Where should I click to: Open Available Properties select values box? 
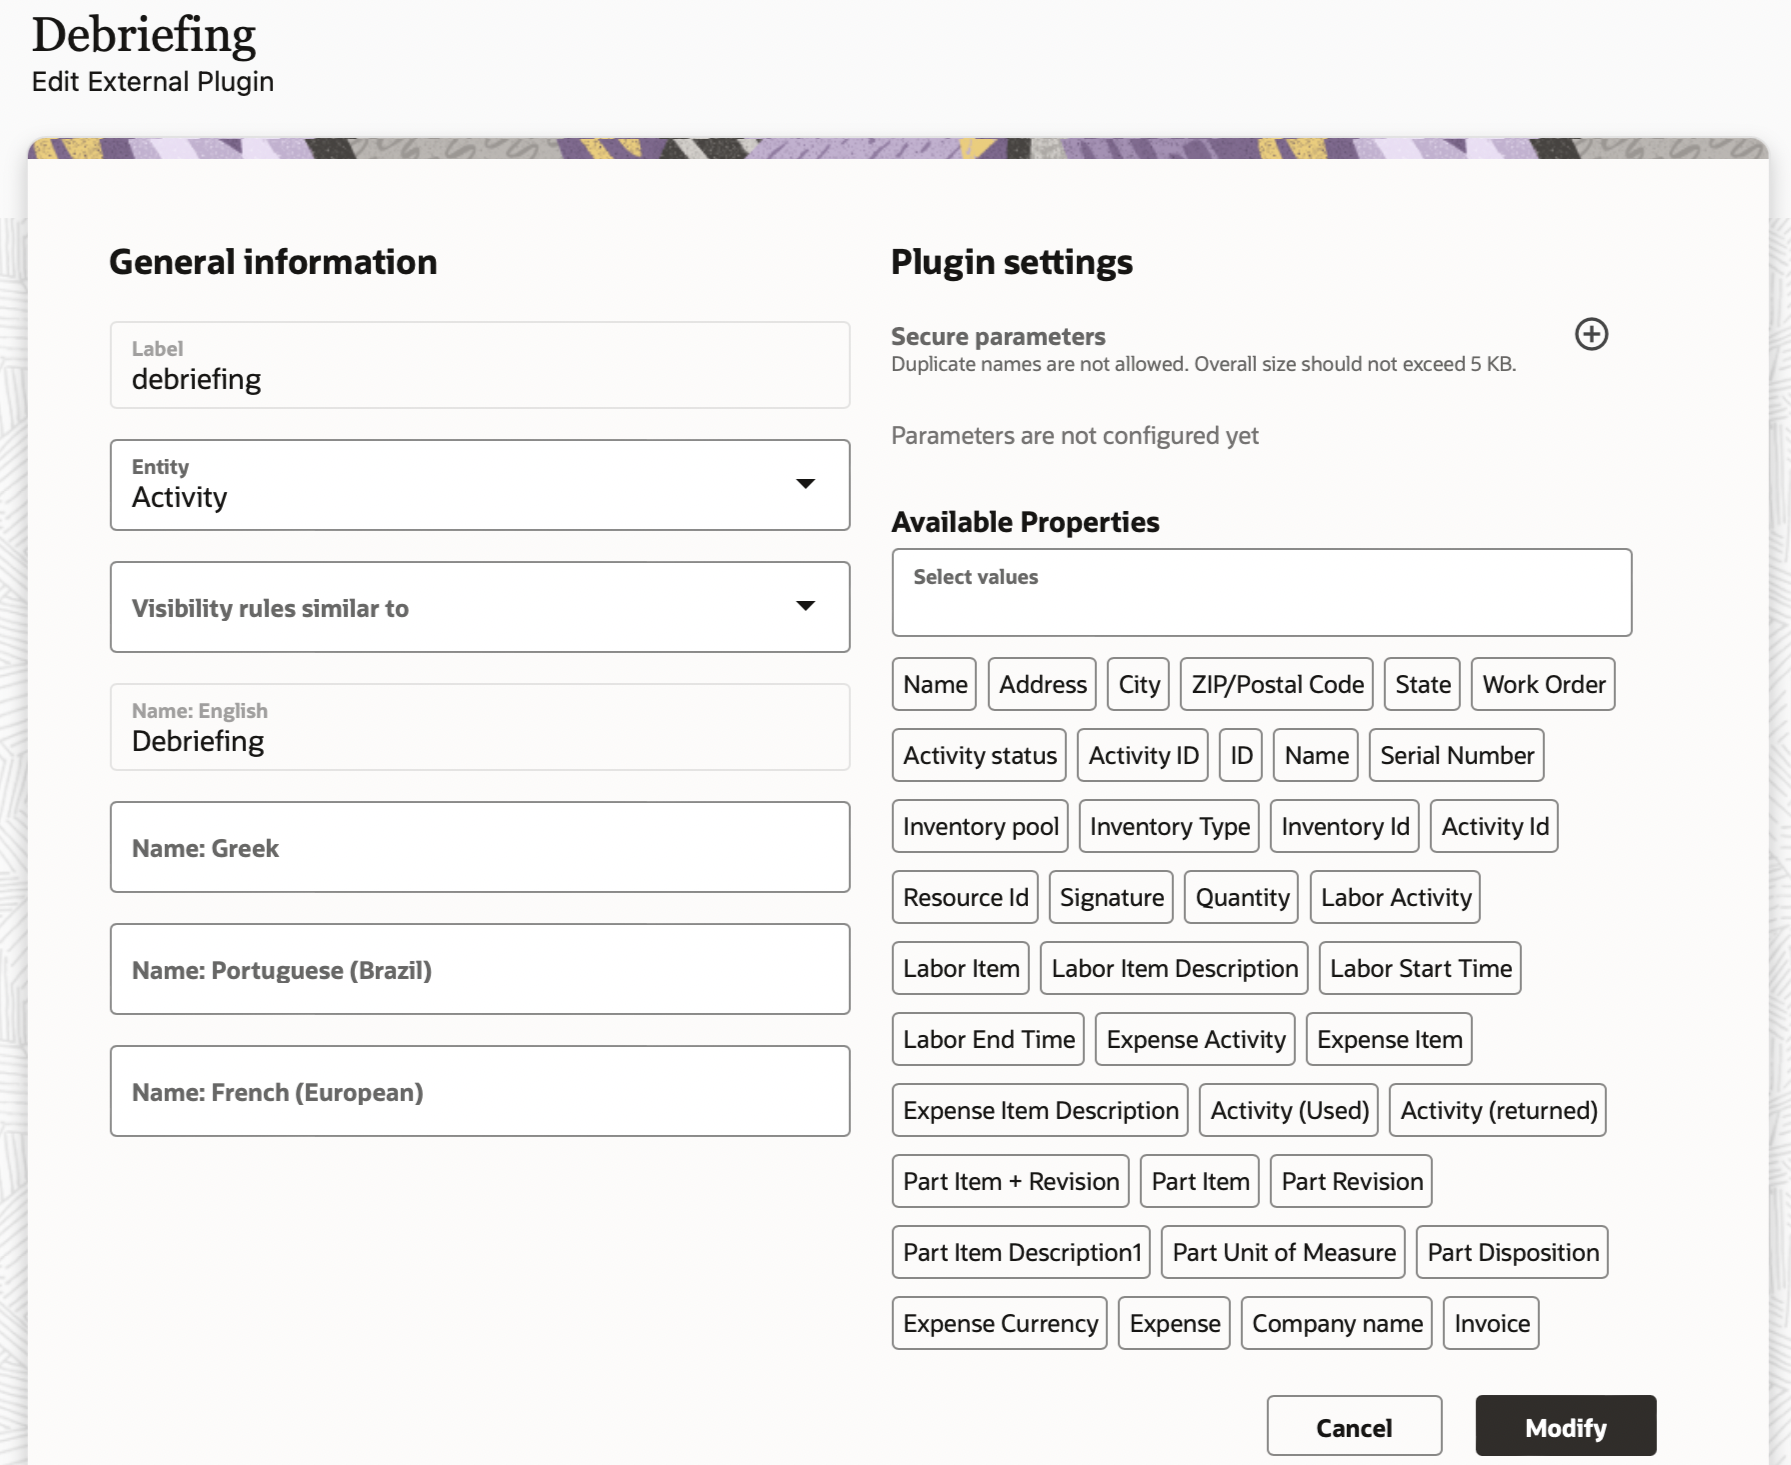pos(1261,592)
